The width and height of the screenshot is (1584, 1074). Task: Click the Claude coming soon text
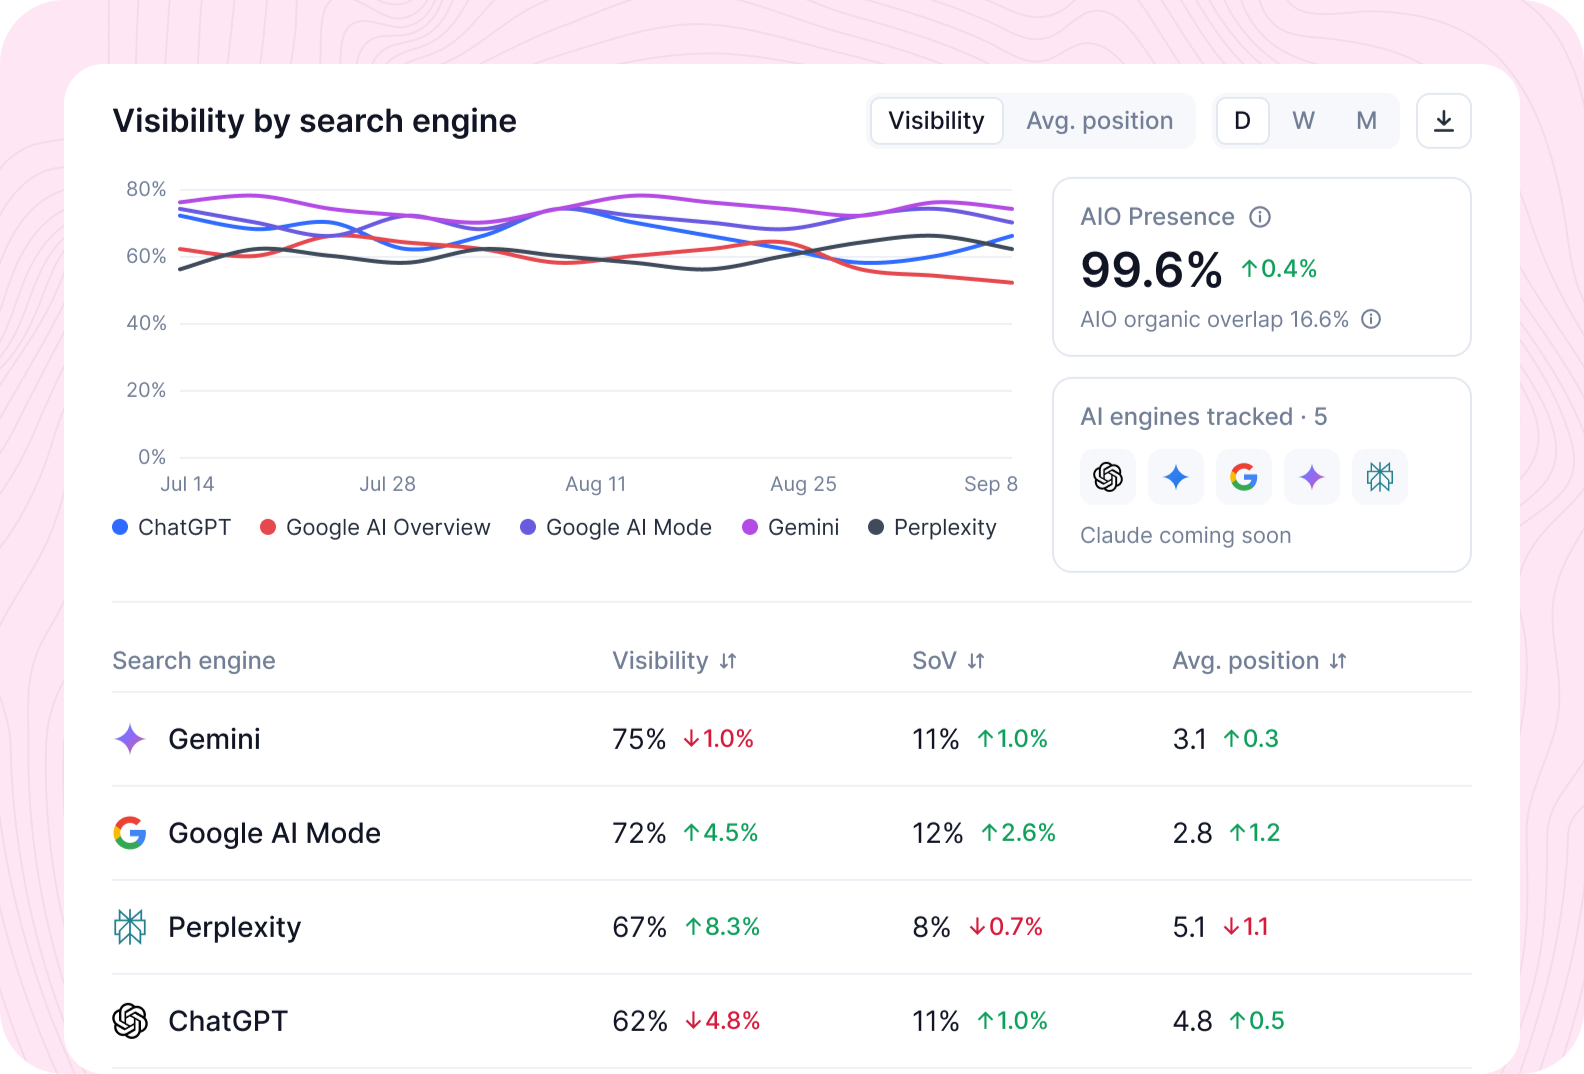[x=1185, y=536]
